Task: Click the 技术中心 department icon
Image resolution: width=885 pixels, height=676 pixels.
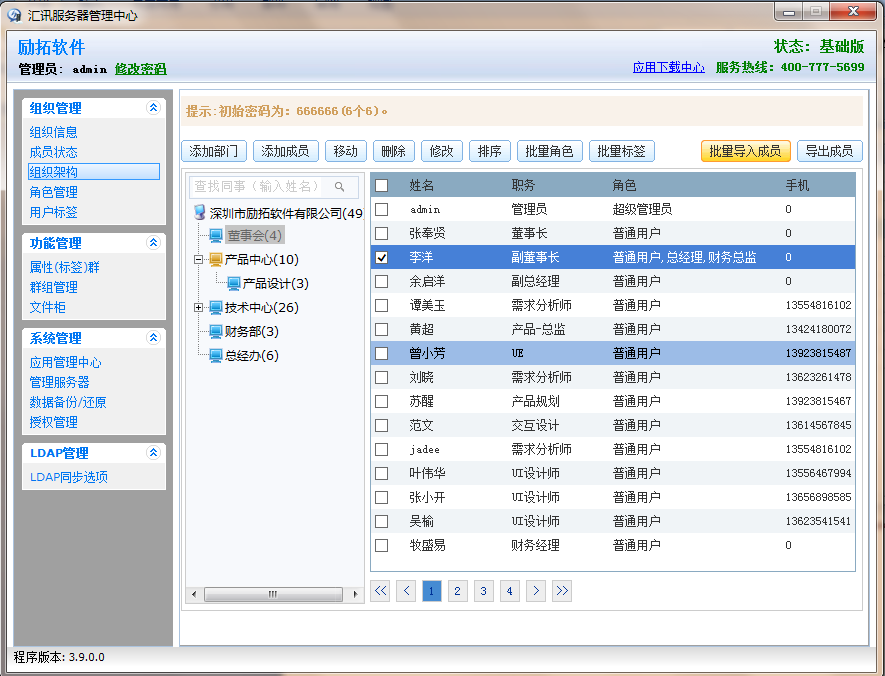Action: coord(216,308)
